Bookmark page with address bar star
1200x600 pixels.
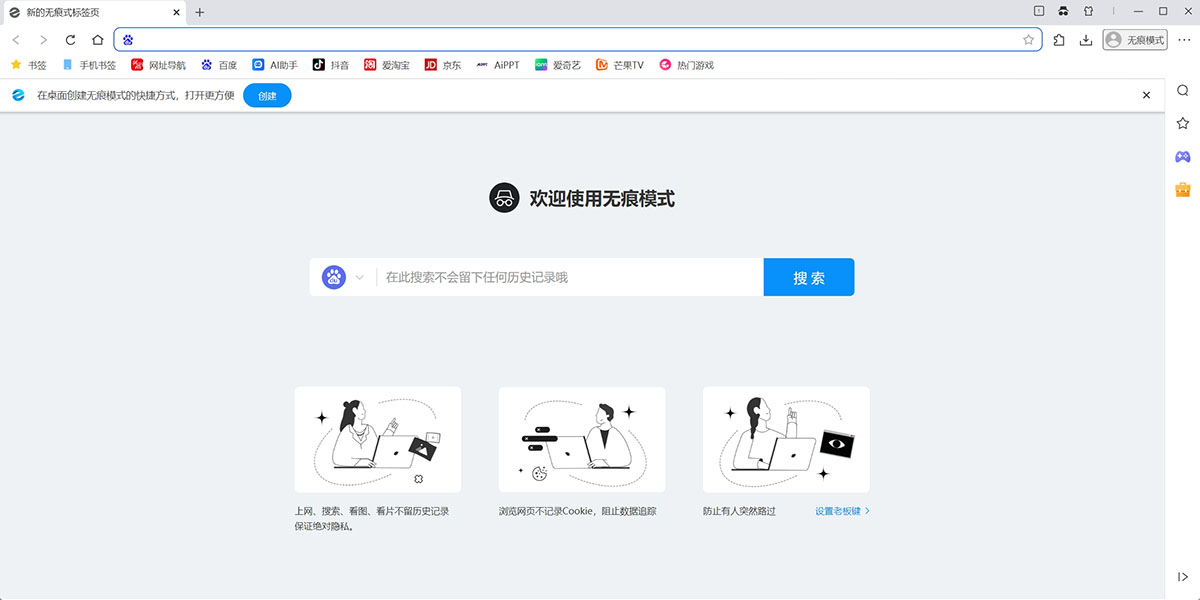(1028, 40)
